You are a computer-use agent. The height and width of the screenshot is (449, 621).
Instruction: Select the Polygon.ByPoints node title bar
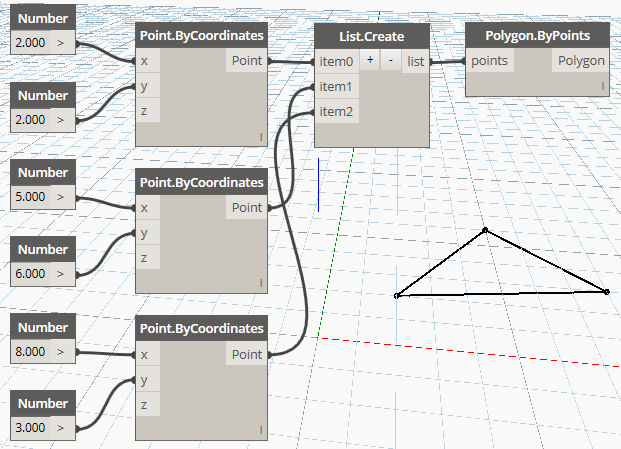pyautogui.click(x=537, y=36)
